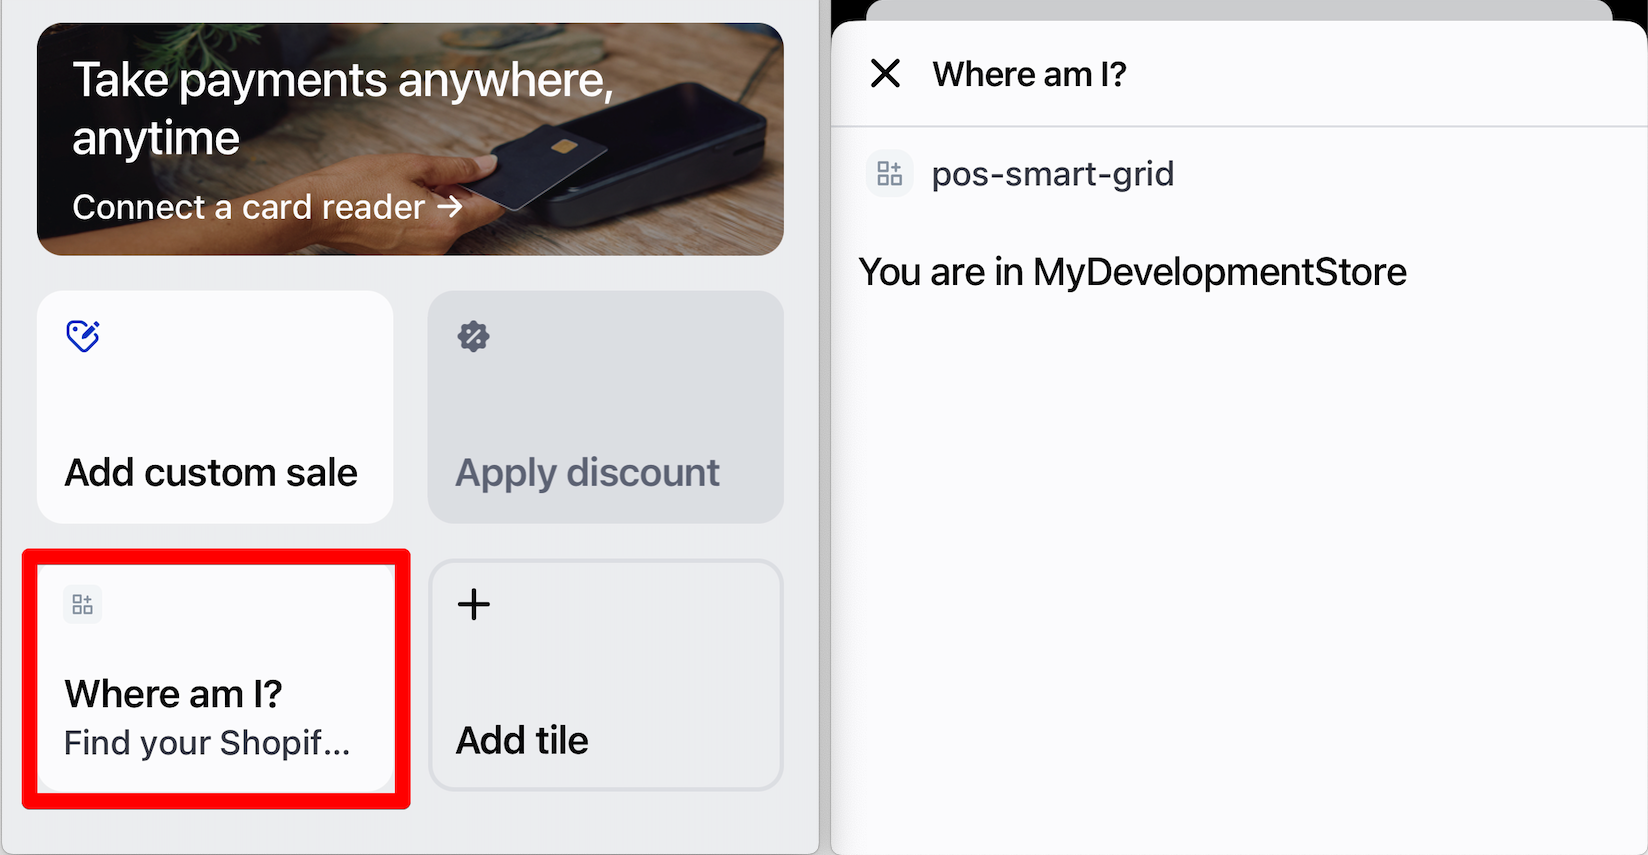Click the Where am I? panel title

(x=1029, y=73)
